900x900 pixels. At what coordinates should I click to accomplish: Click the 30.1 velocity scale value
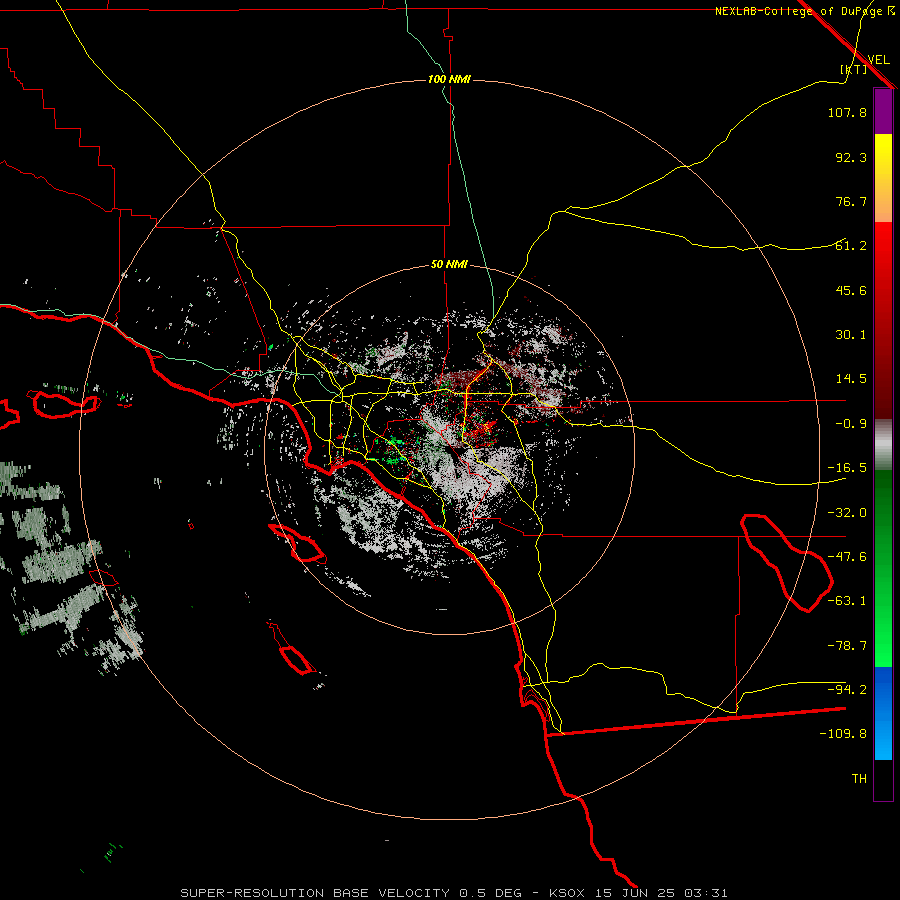(851, 335)
